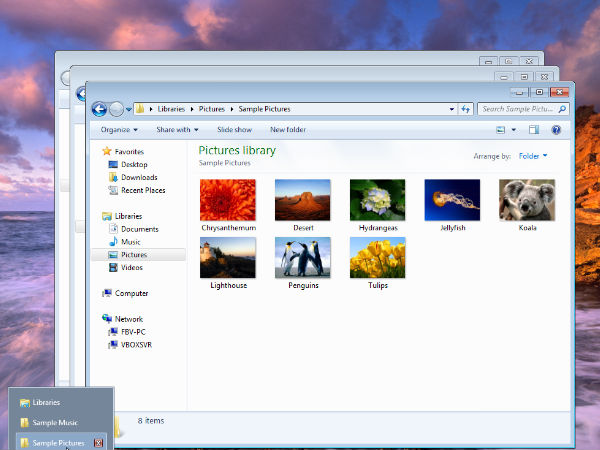Click the Back navigation arrow button
This screenshot has width=600, height=450.
99,109
